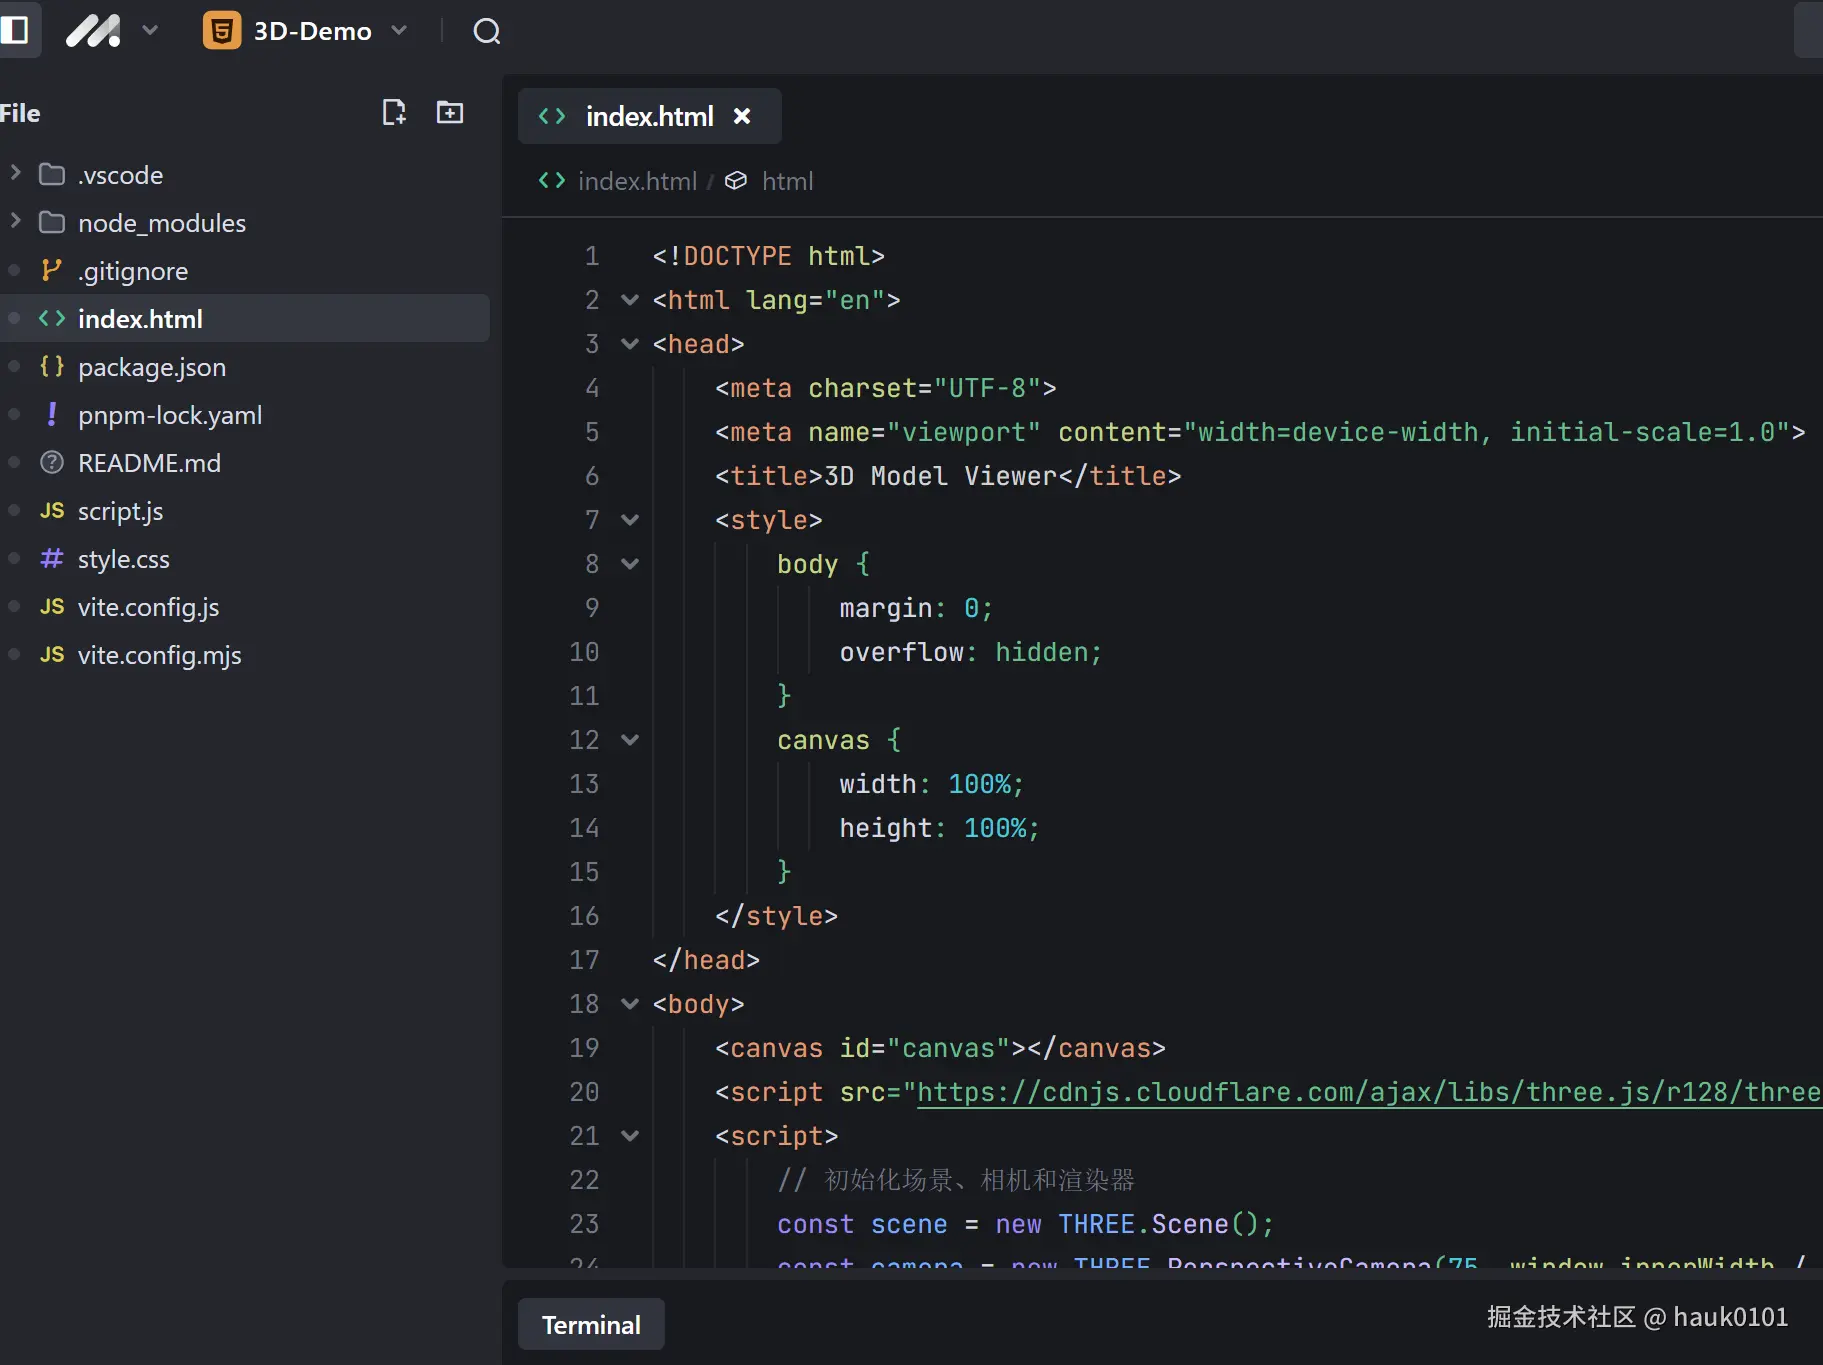Fold the style block on line 7
This screenshot has width=1823, height=1365.
(630, 520)
